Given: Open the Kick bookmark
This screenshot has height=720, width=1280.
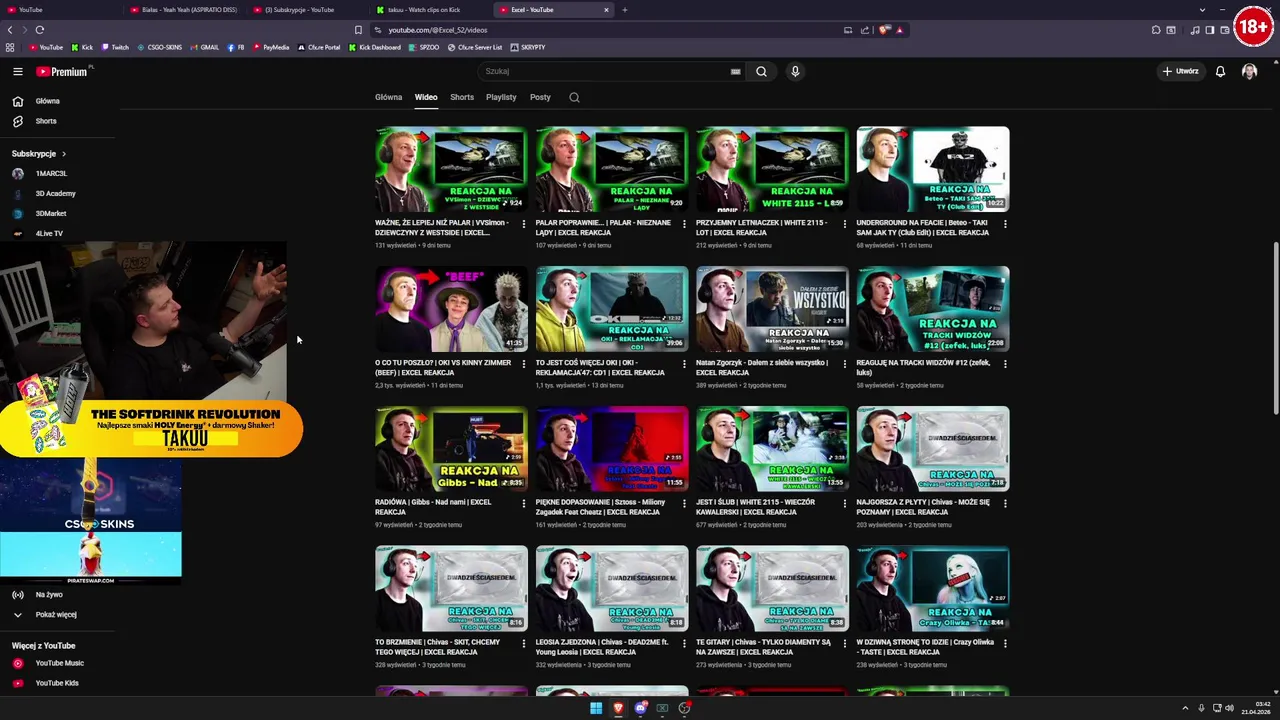Looking at the screenshot, I should (x=82, y=47).
